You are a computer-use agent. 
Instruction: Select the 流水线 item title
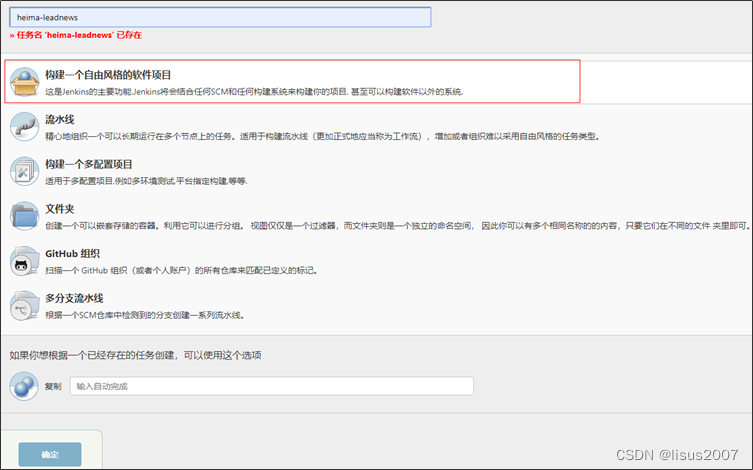(60, 120)
